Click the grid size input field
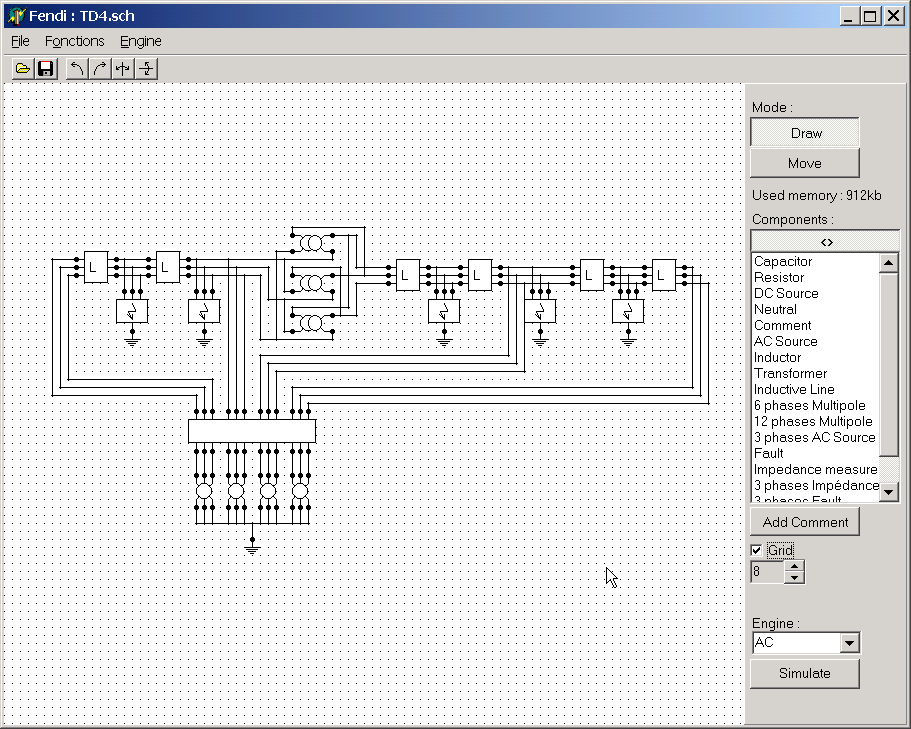 [767, 571]
